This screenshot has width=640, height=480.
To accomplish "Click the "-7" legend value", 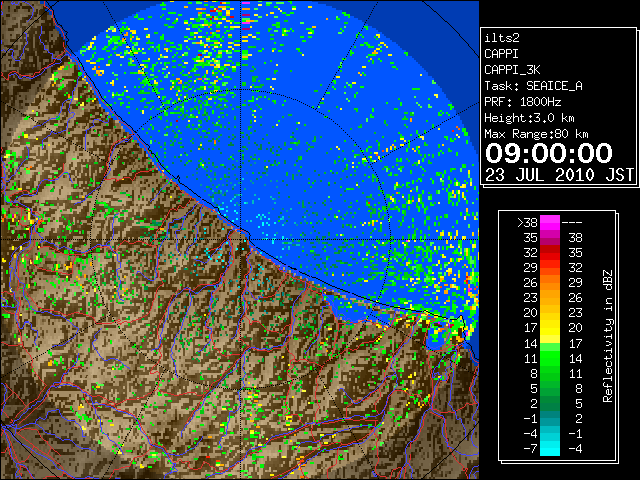I will click(531, 448).
